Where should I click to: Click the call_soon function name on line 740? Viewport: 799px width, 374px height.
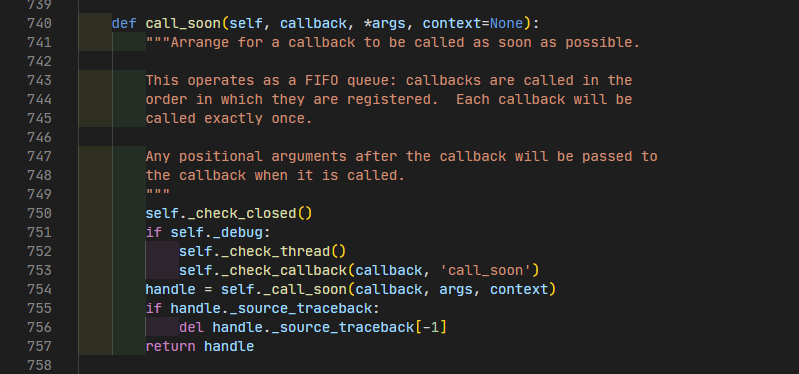pos(183,23)
